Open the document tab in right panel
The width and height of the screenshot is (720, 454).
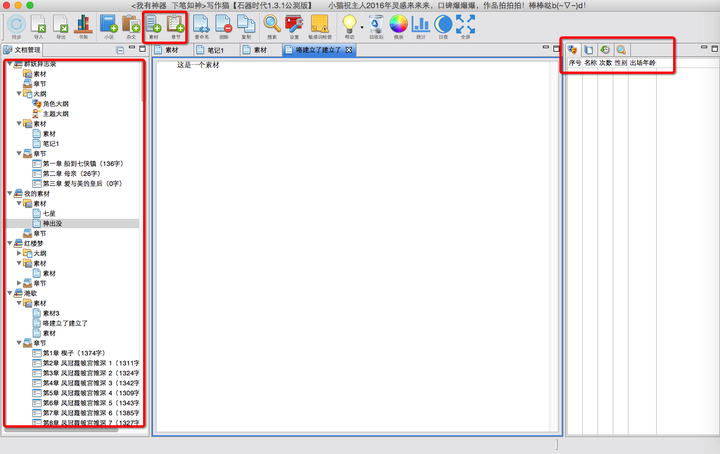point(589,50)
